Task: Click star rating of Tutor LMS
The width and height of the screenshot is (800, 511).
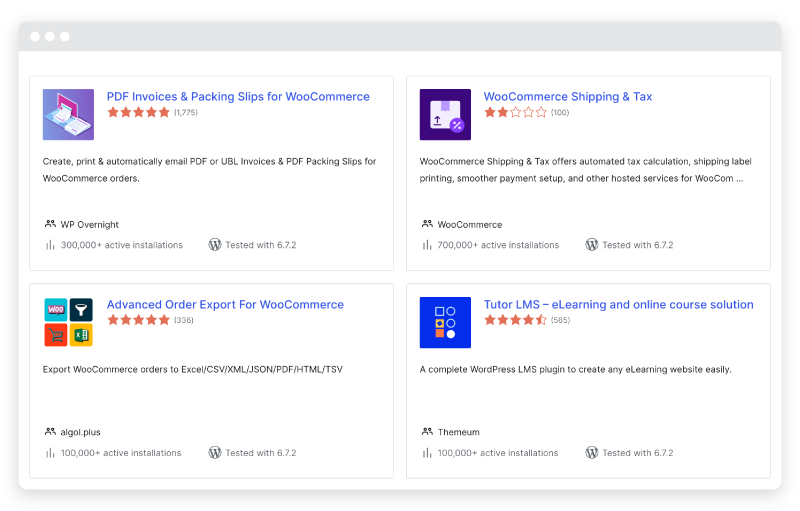Action: pos(515,320)
